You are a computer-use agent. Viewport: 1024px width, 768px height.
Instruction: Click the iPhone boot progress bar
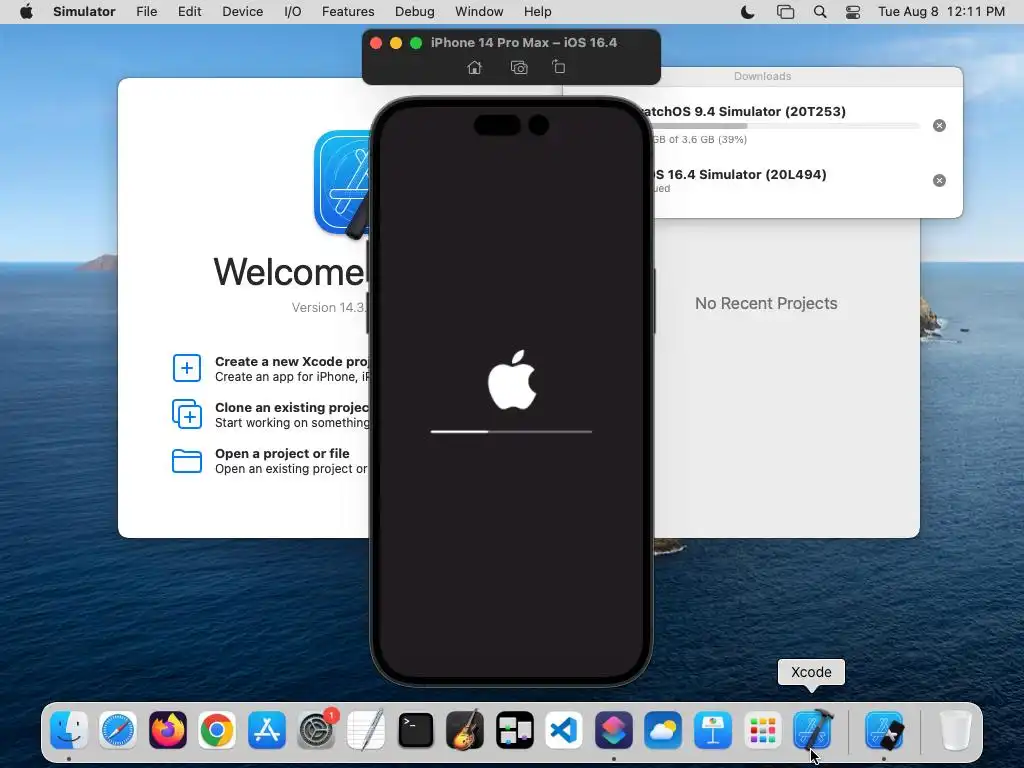511,432
